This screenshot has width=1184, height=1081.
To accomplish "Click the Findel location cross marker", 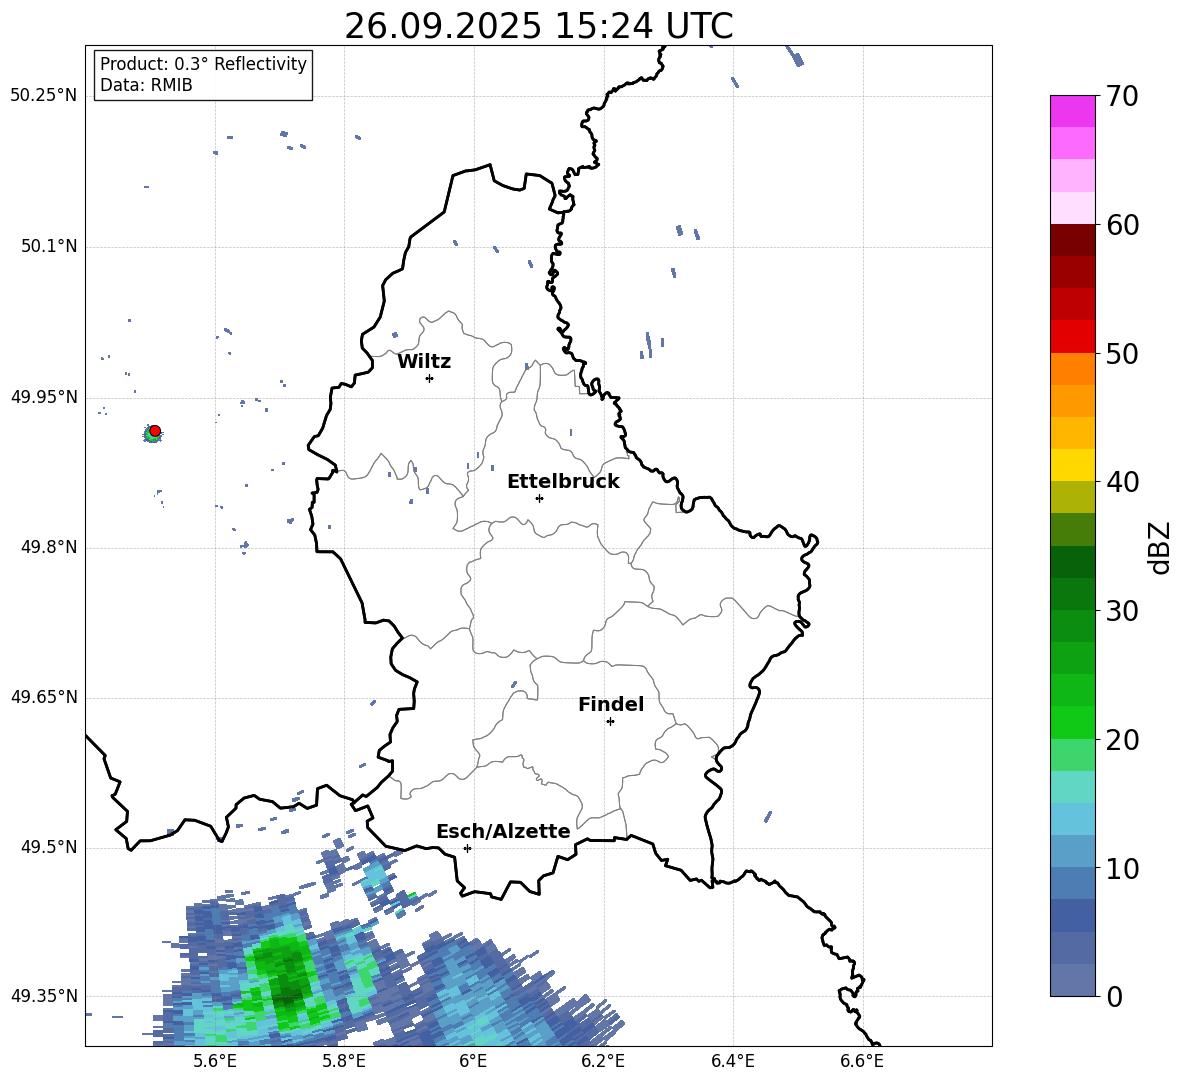I will tap(610, 722).
